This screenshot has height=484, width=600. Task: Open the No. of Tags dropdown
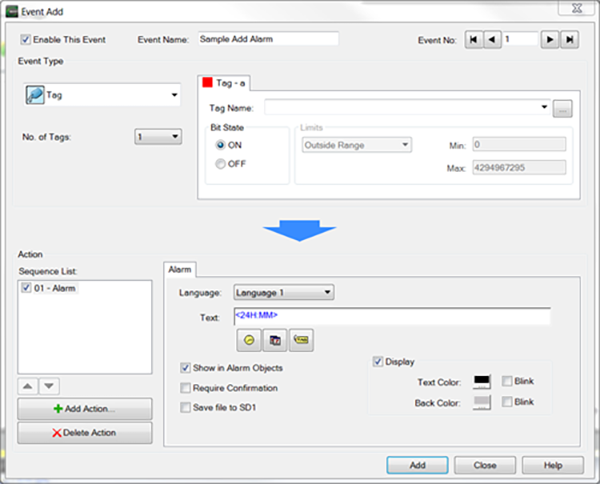coord(158,137)
